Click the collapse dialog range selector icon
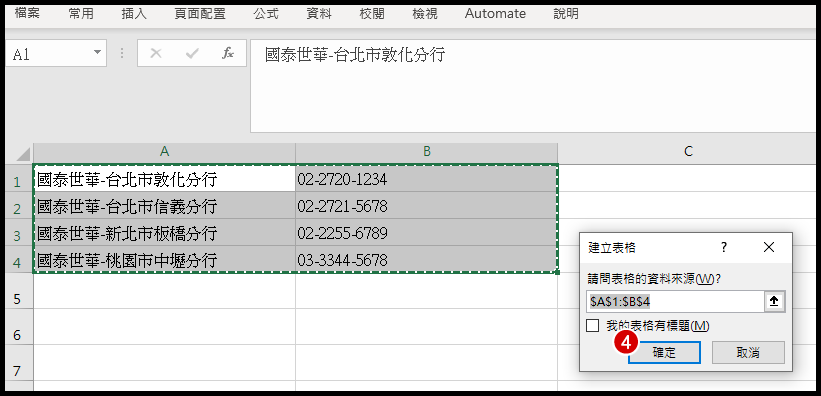 pos(775,302)
